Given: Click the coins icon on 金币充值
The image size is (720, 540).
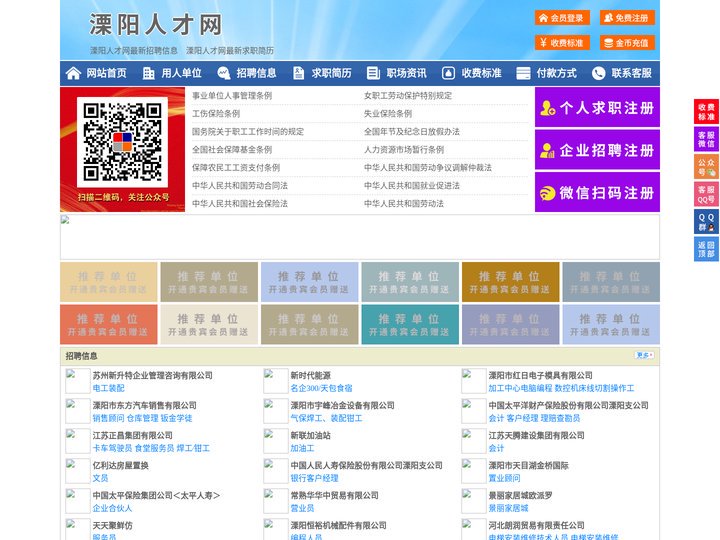Looking at the screenshot, I should click(608, 43).
